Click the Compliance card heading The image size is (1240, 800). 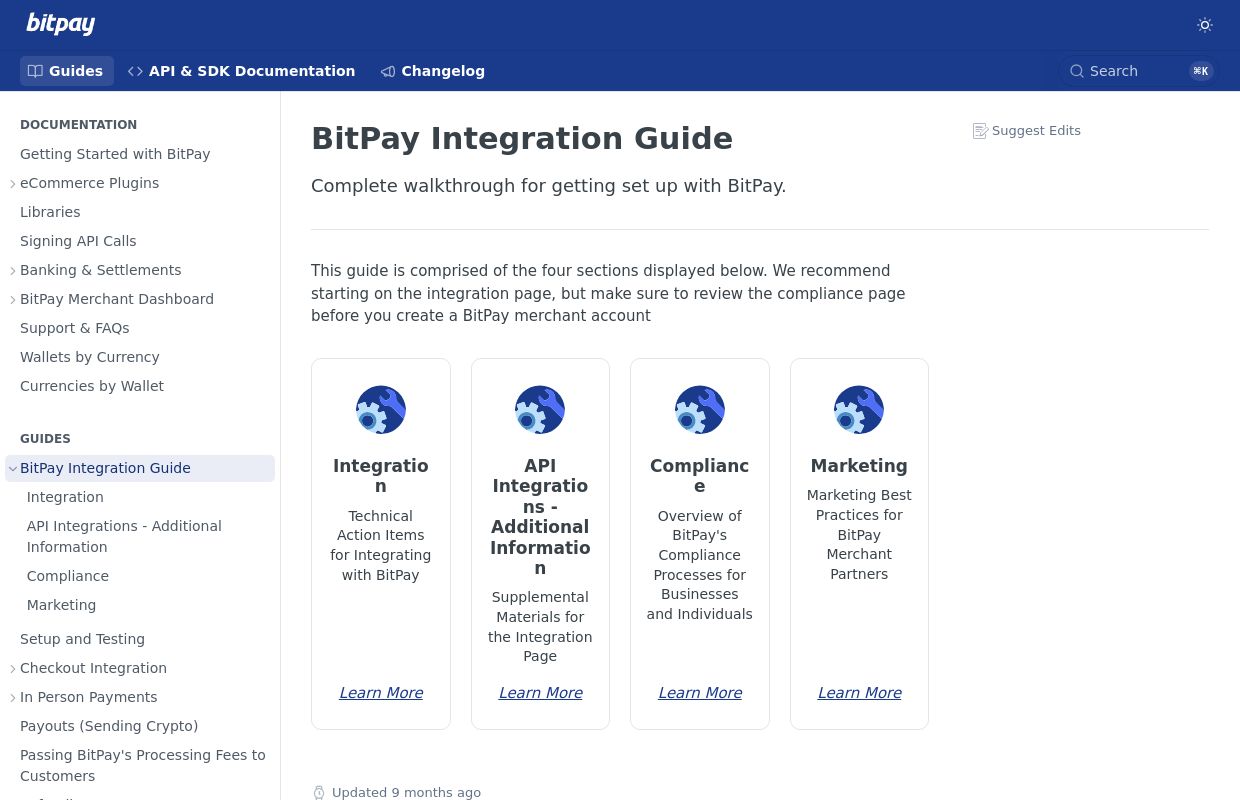(700, 476)
